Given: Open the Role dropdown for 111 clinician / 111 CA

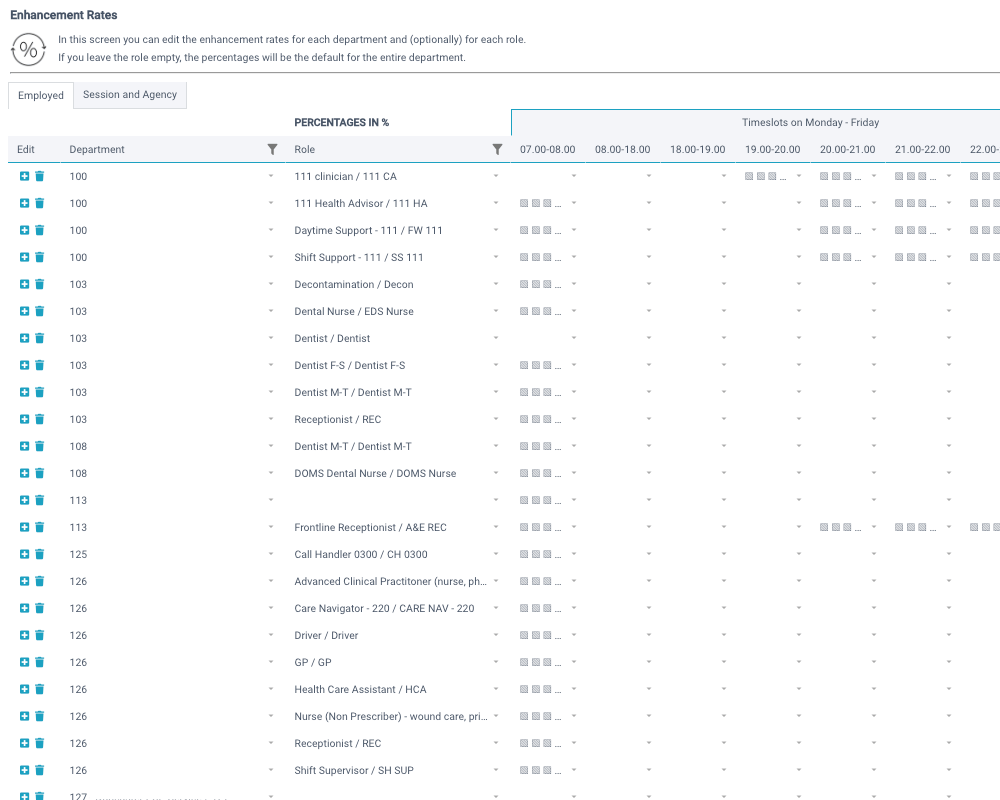Looking at the screenshot, I should 496,176.
